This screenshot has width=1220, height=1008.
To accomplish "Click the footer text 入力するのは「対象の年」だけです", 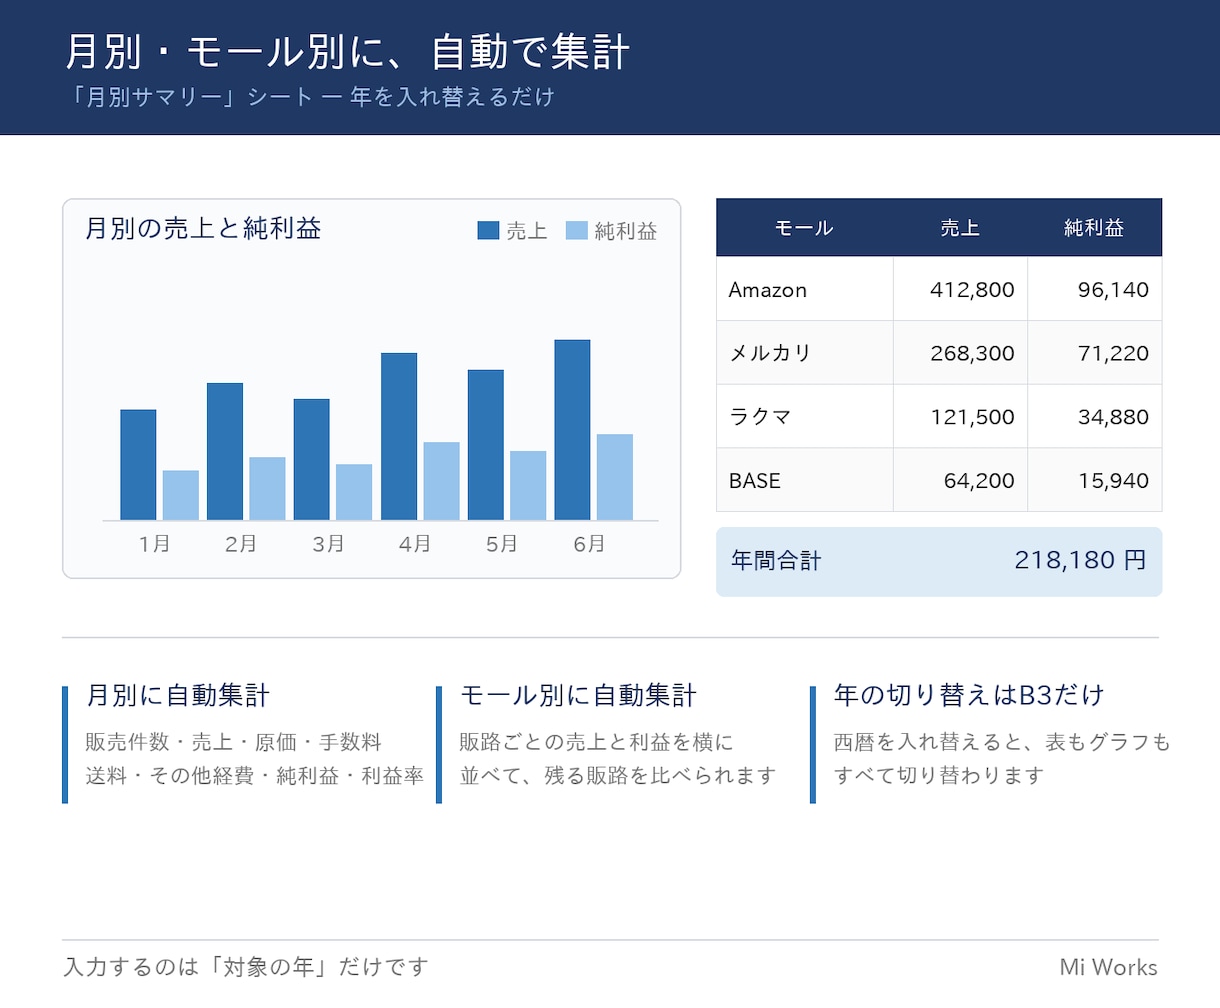I will pos(246,967).
